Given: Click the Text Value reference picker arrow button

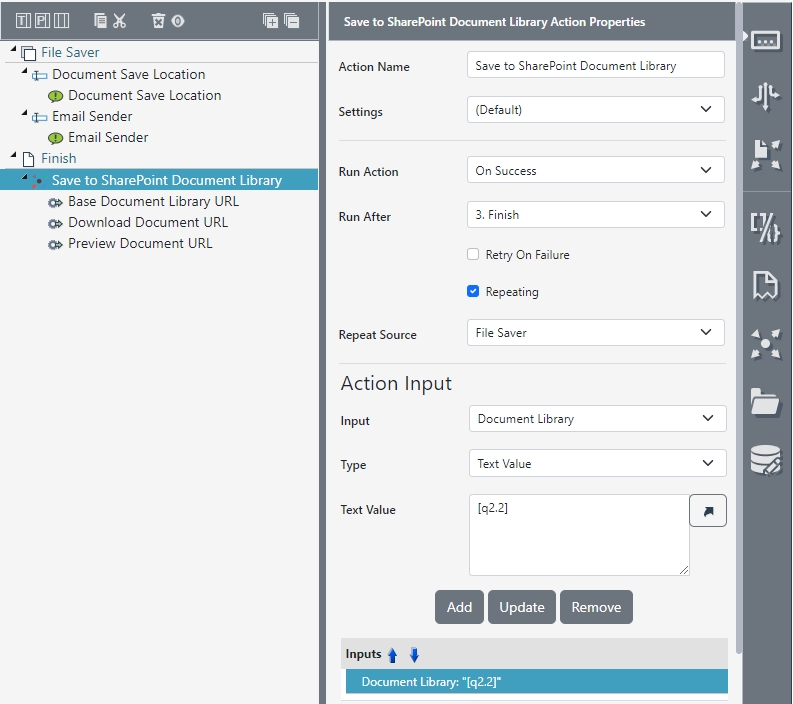Looking at the screenshot, I should tap(708, 511).
